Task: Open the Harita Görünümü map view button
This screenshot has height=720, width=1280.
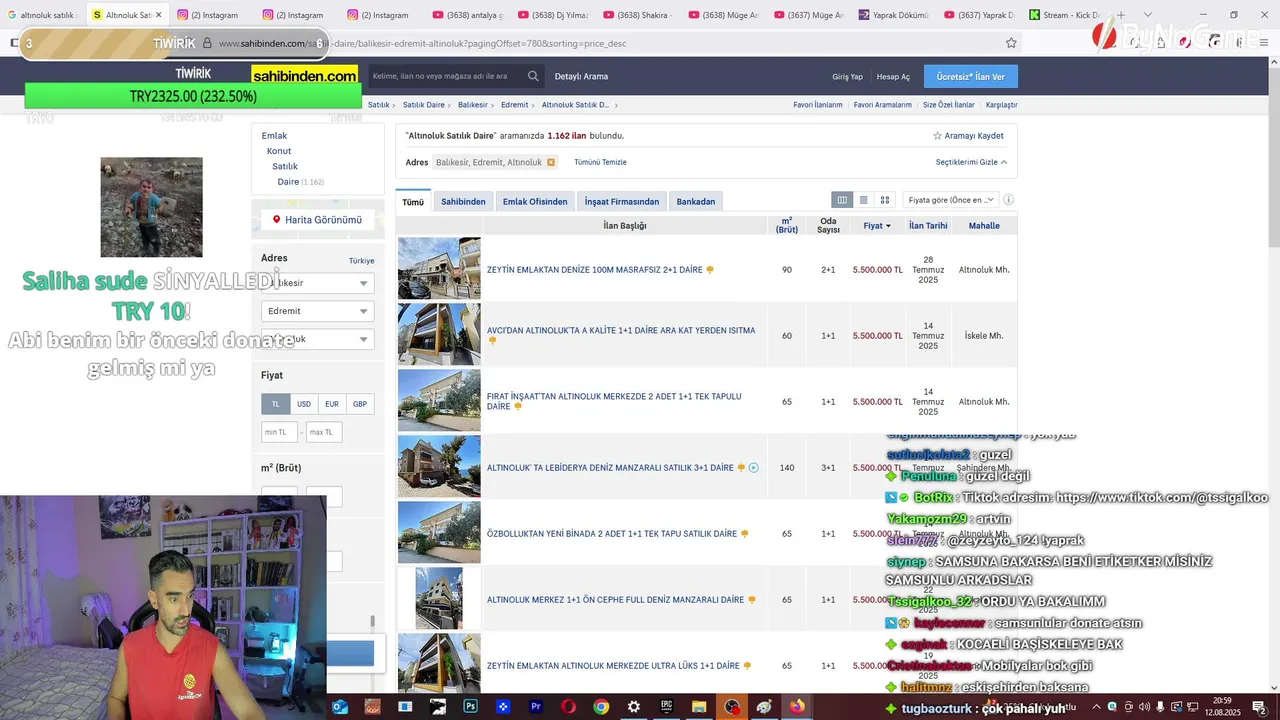Action: pyautogui.click(x=318, y=220)
